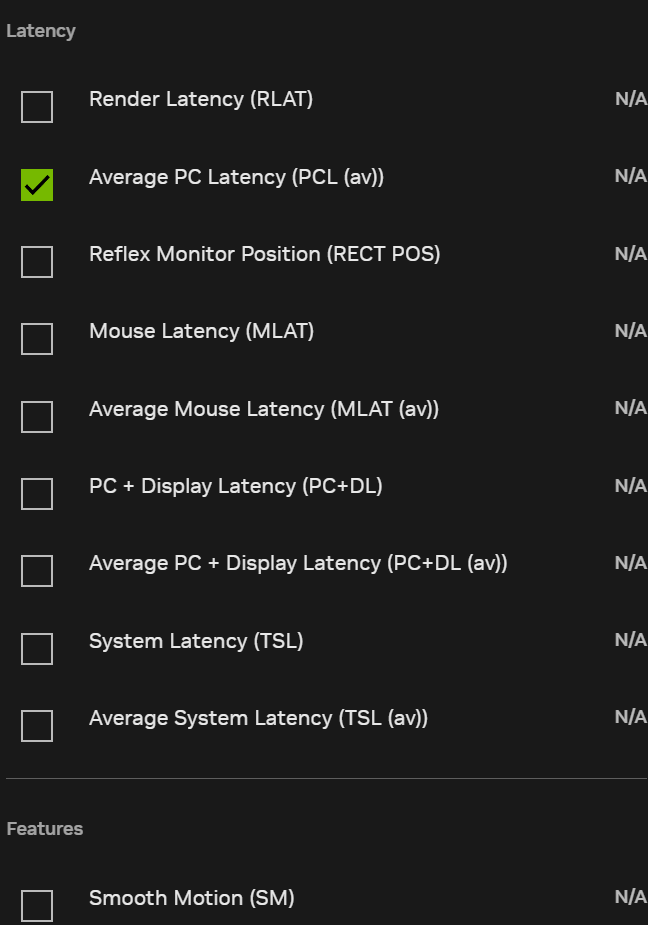The width and height of the screenshot is (648, 925).
Task: Click the N/A value for Average System Latency
Action: coord(630,717)
